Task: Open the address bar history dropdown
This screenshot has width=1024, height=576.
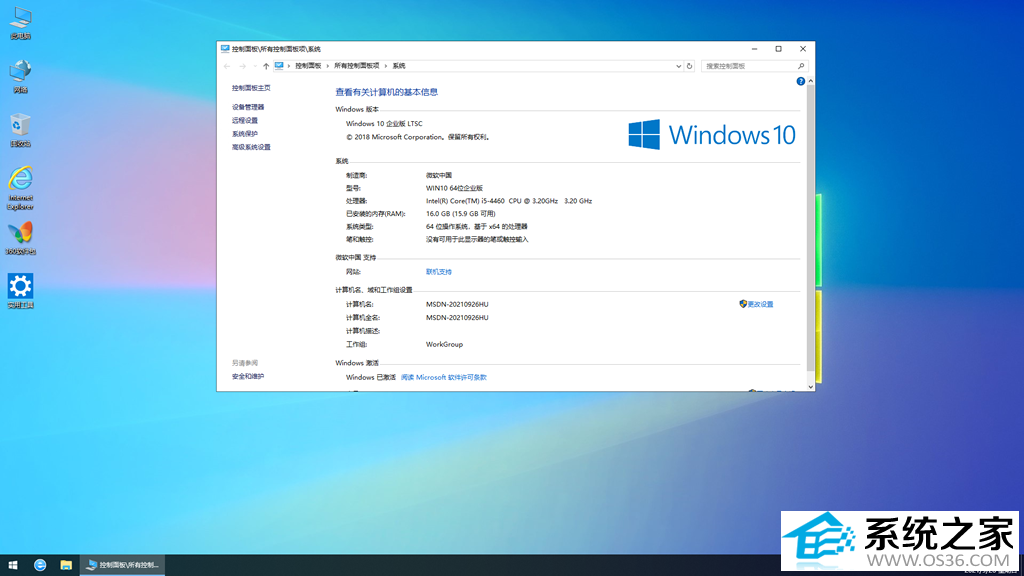Action: coord(678,66)
